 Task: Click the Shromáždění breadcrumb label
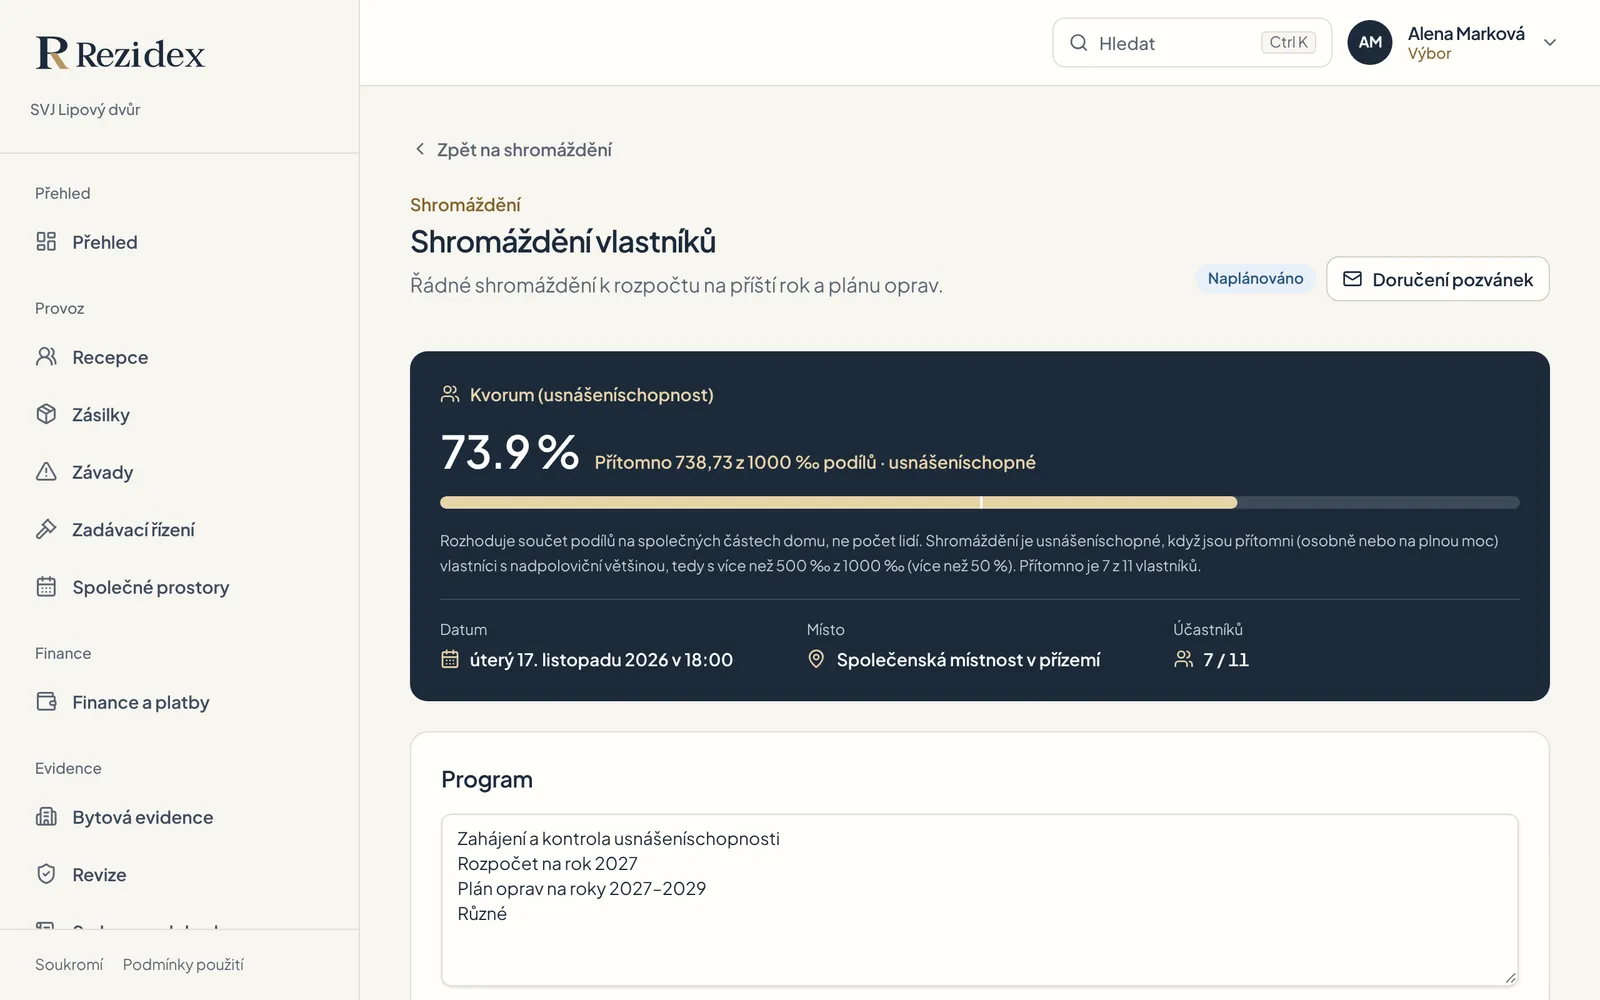point(465,204)
